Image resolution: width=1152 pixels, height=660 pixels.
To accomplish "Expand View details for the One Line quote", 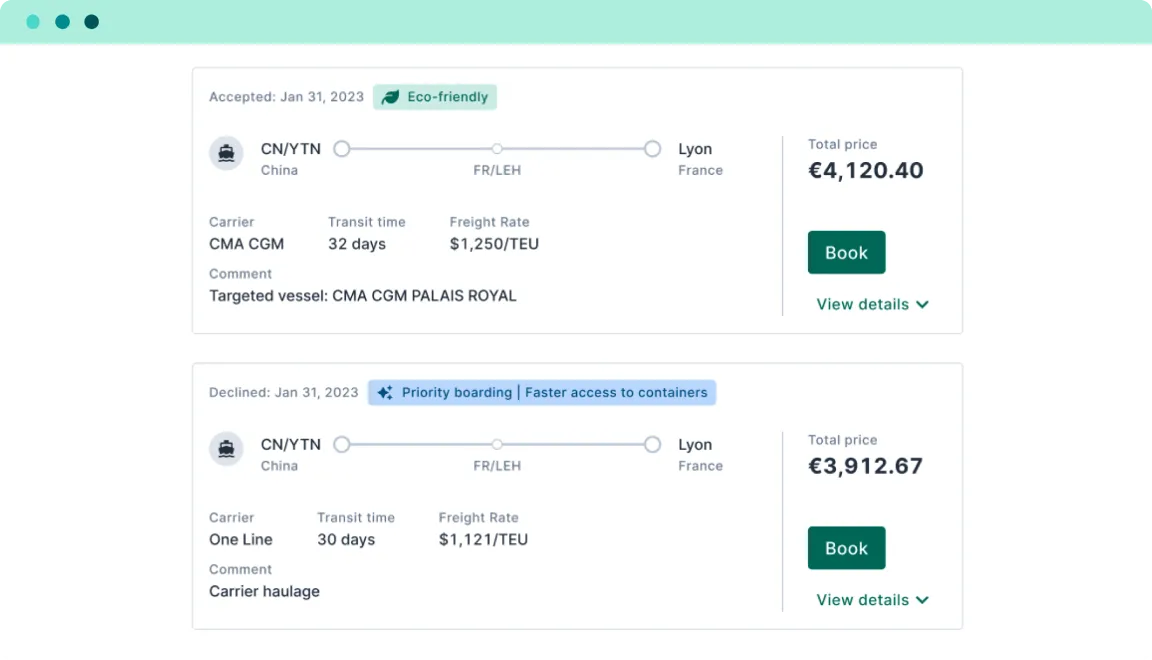I will (873, 600).
